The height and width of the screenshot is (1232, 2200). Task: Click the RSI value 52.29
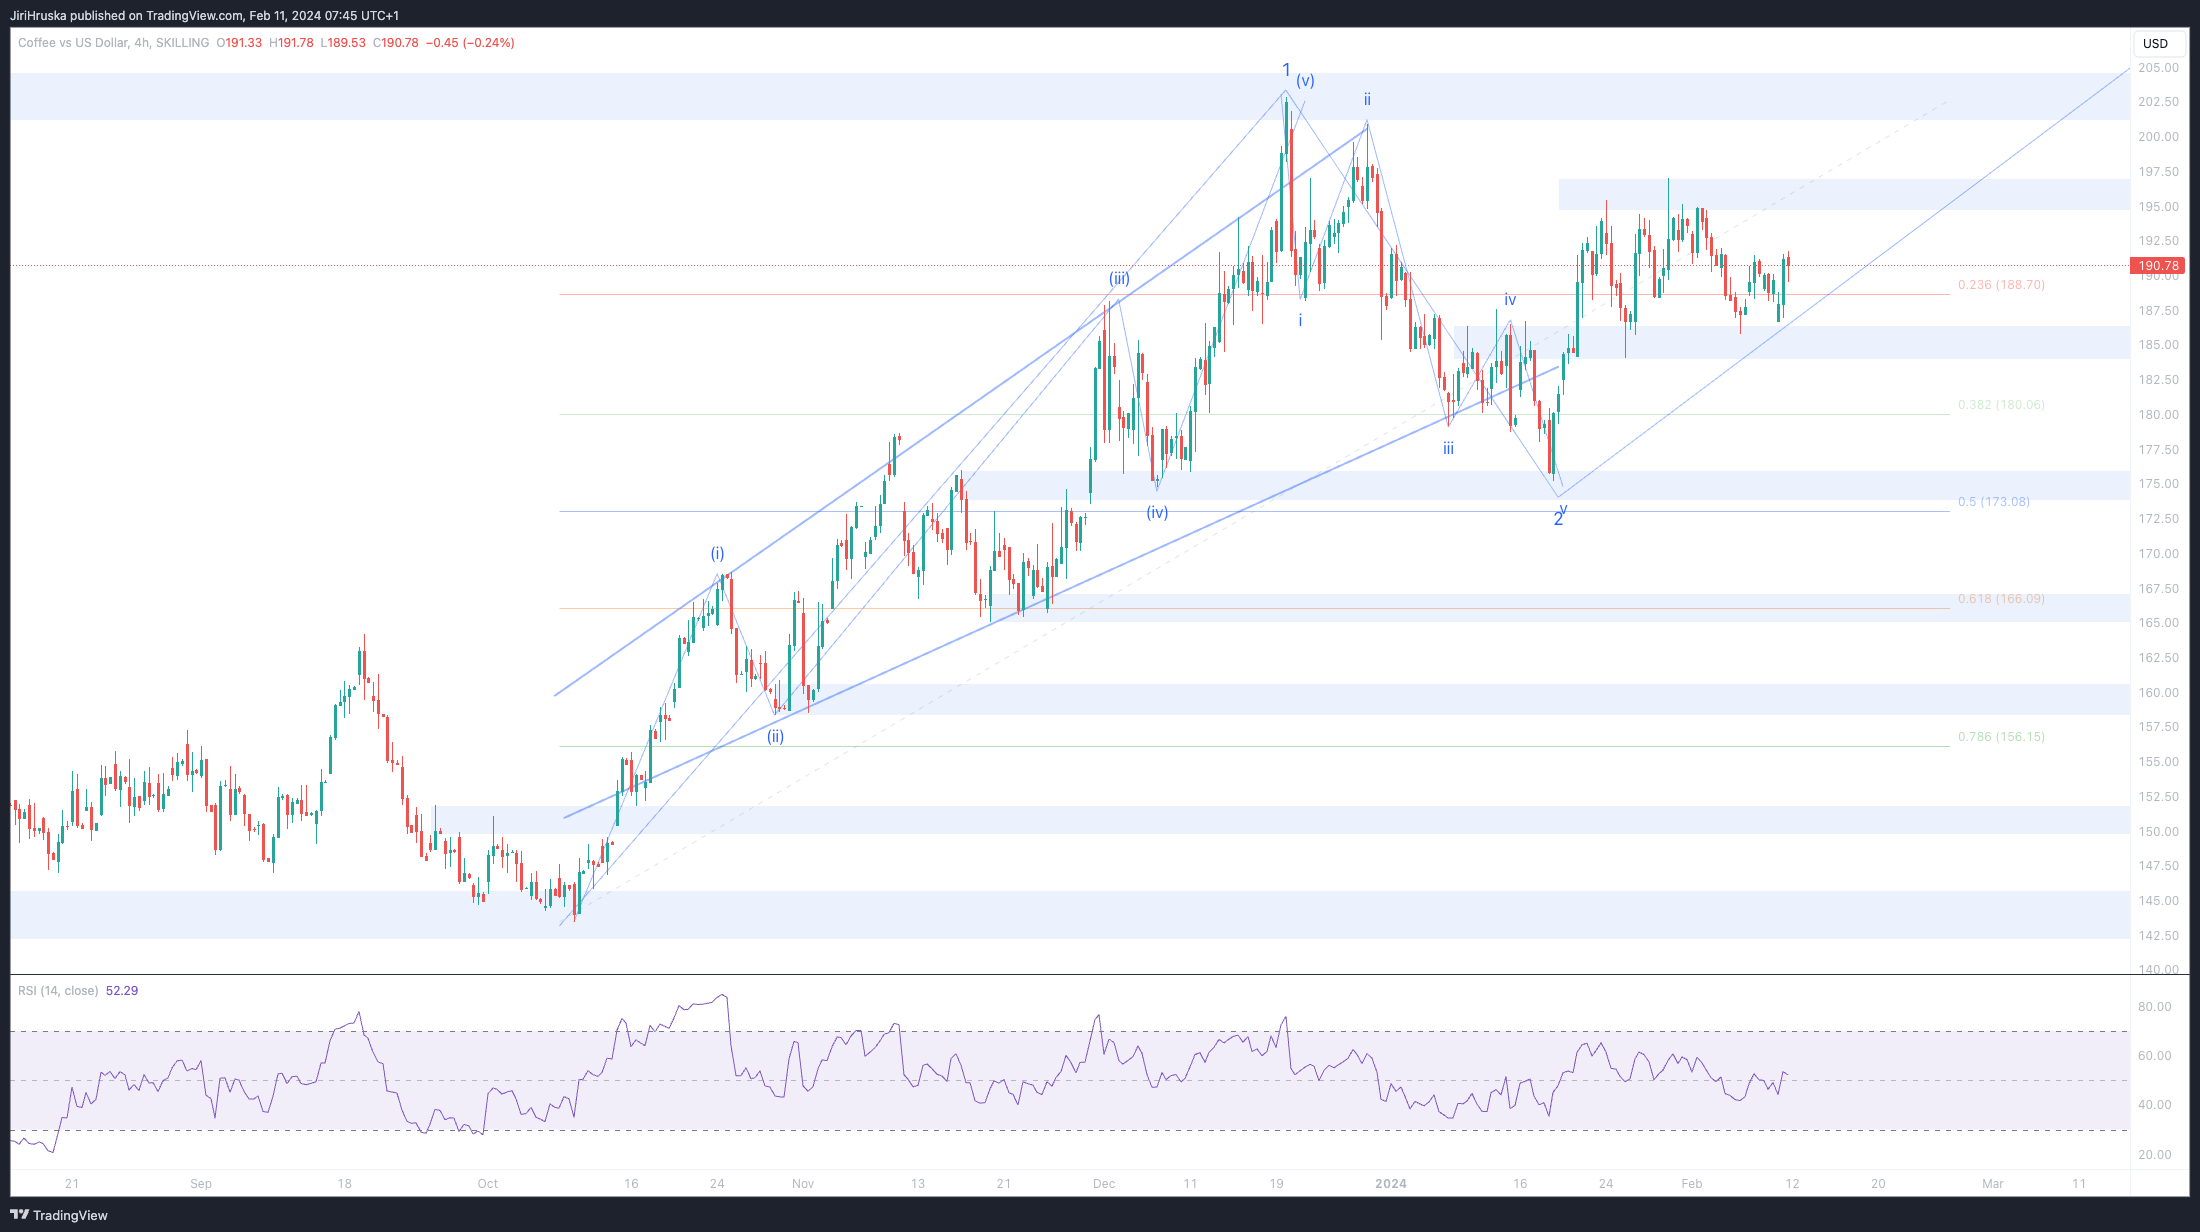[122, 991]
